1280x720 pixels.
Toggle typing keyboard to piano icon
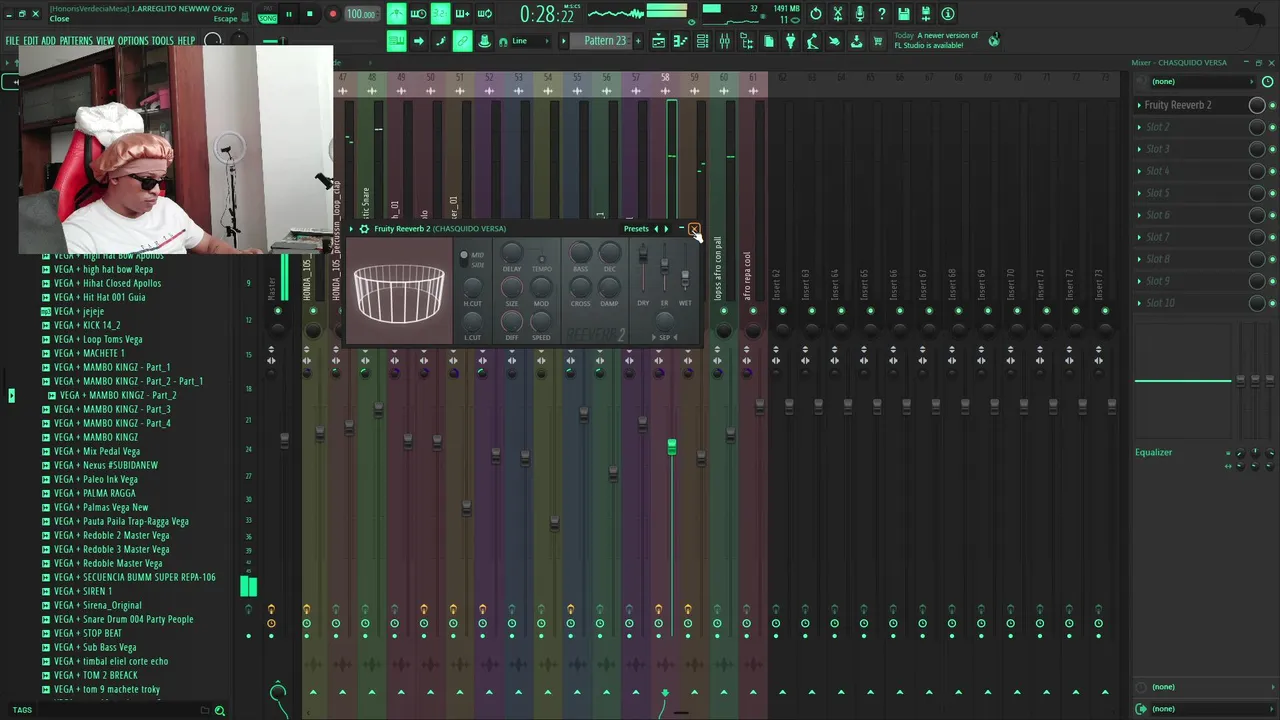[397, 41]
